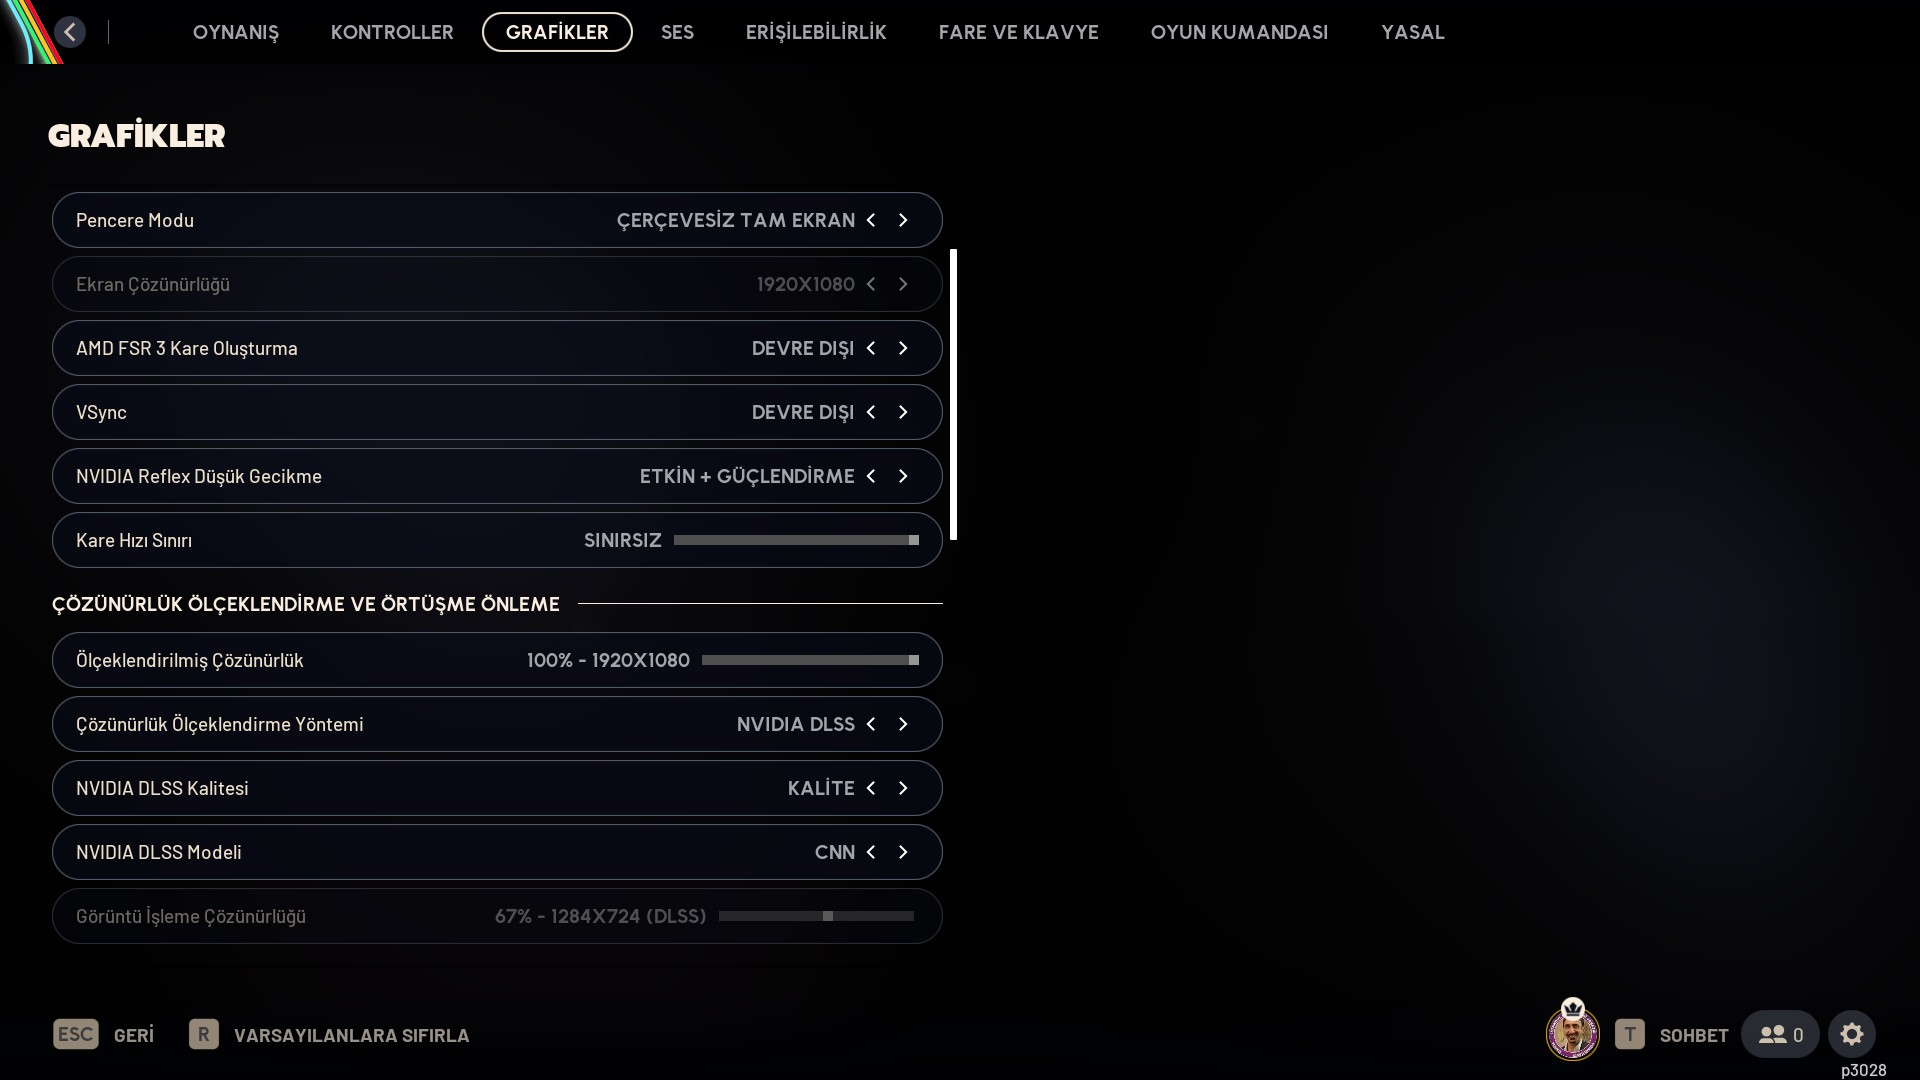
Task: Click the back arrow icon at top left
Action: coord(69,32)
